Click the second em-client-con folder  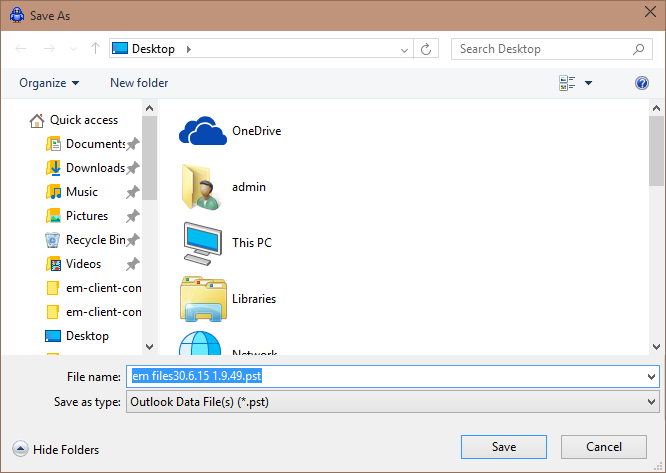pyautogui.click(x=93, y=312)
